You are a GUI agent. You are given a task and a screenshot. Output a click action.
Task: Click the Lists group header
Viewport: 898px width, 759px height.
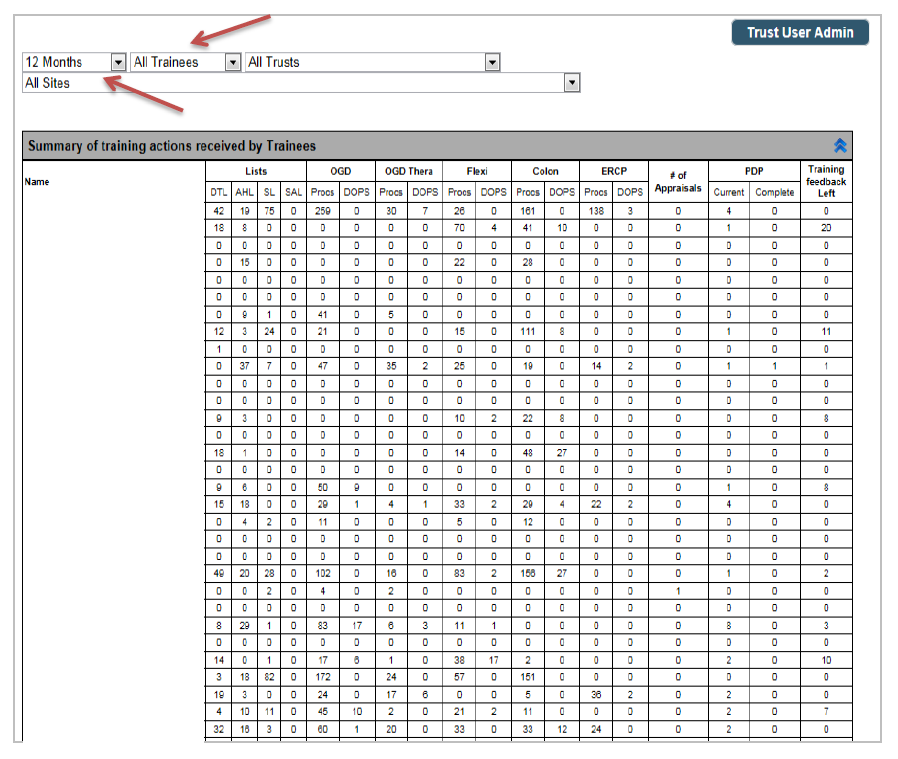pos(255,171)
